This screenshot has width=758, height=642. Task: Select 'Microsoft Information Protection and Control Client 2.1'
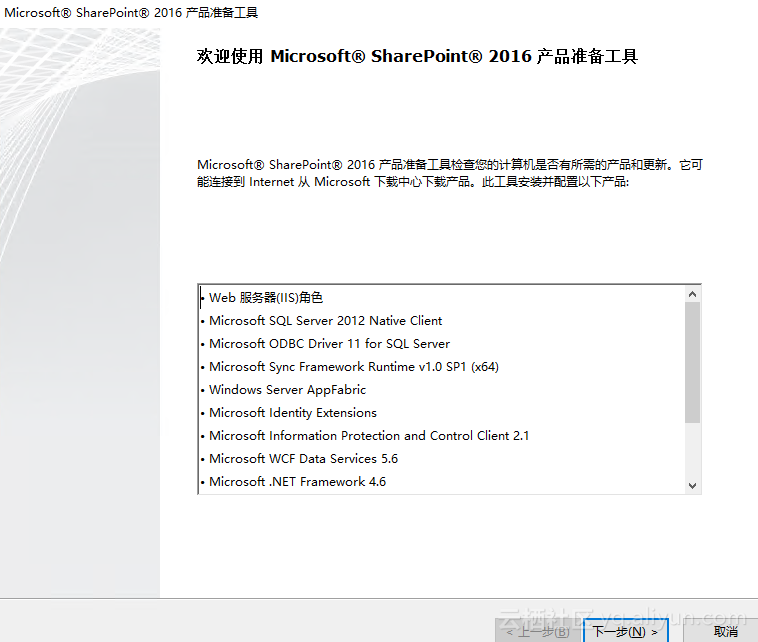369,436
